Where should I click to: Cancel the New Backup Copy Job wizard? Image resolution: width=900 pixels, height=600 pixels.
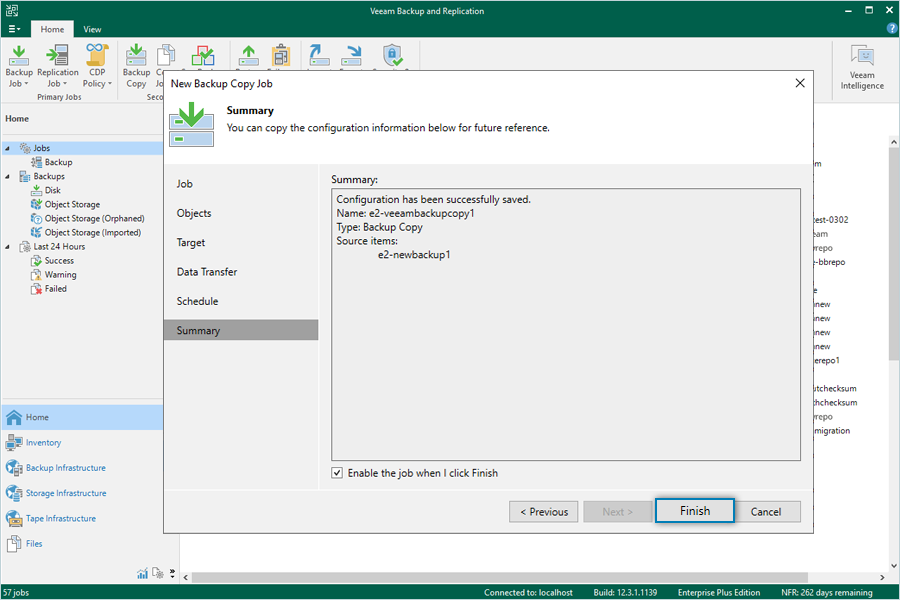click(766, 512)
